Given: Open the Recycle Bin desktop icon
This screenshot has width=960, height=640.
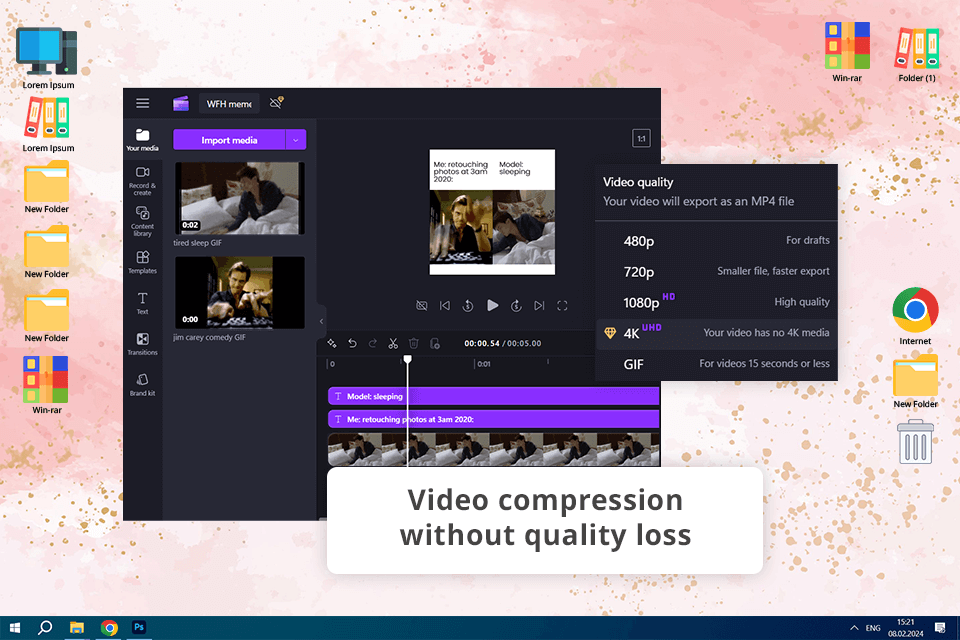Looking at the screenshot, I should (915, 442).
